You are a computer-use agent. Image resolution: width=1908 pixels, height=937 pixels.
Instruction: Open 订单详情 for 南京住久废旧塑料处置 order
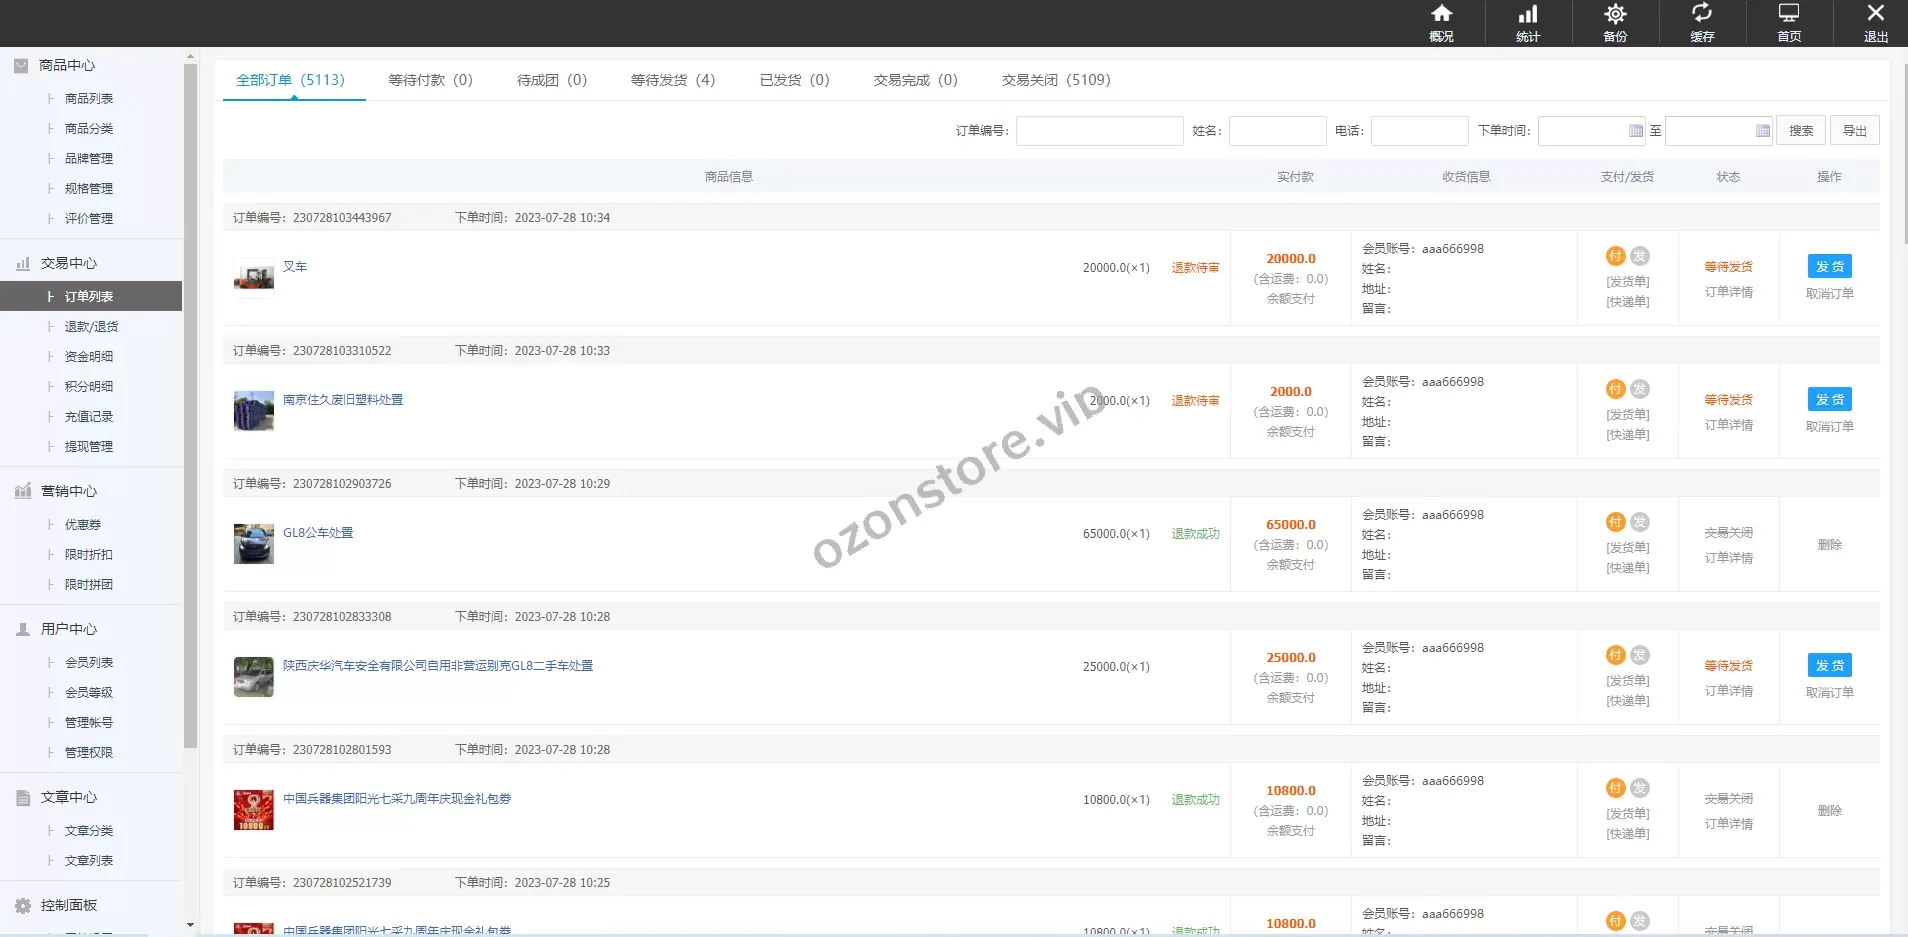pos(1728,425)
